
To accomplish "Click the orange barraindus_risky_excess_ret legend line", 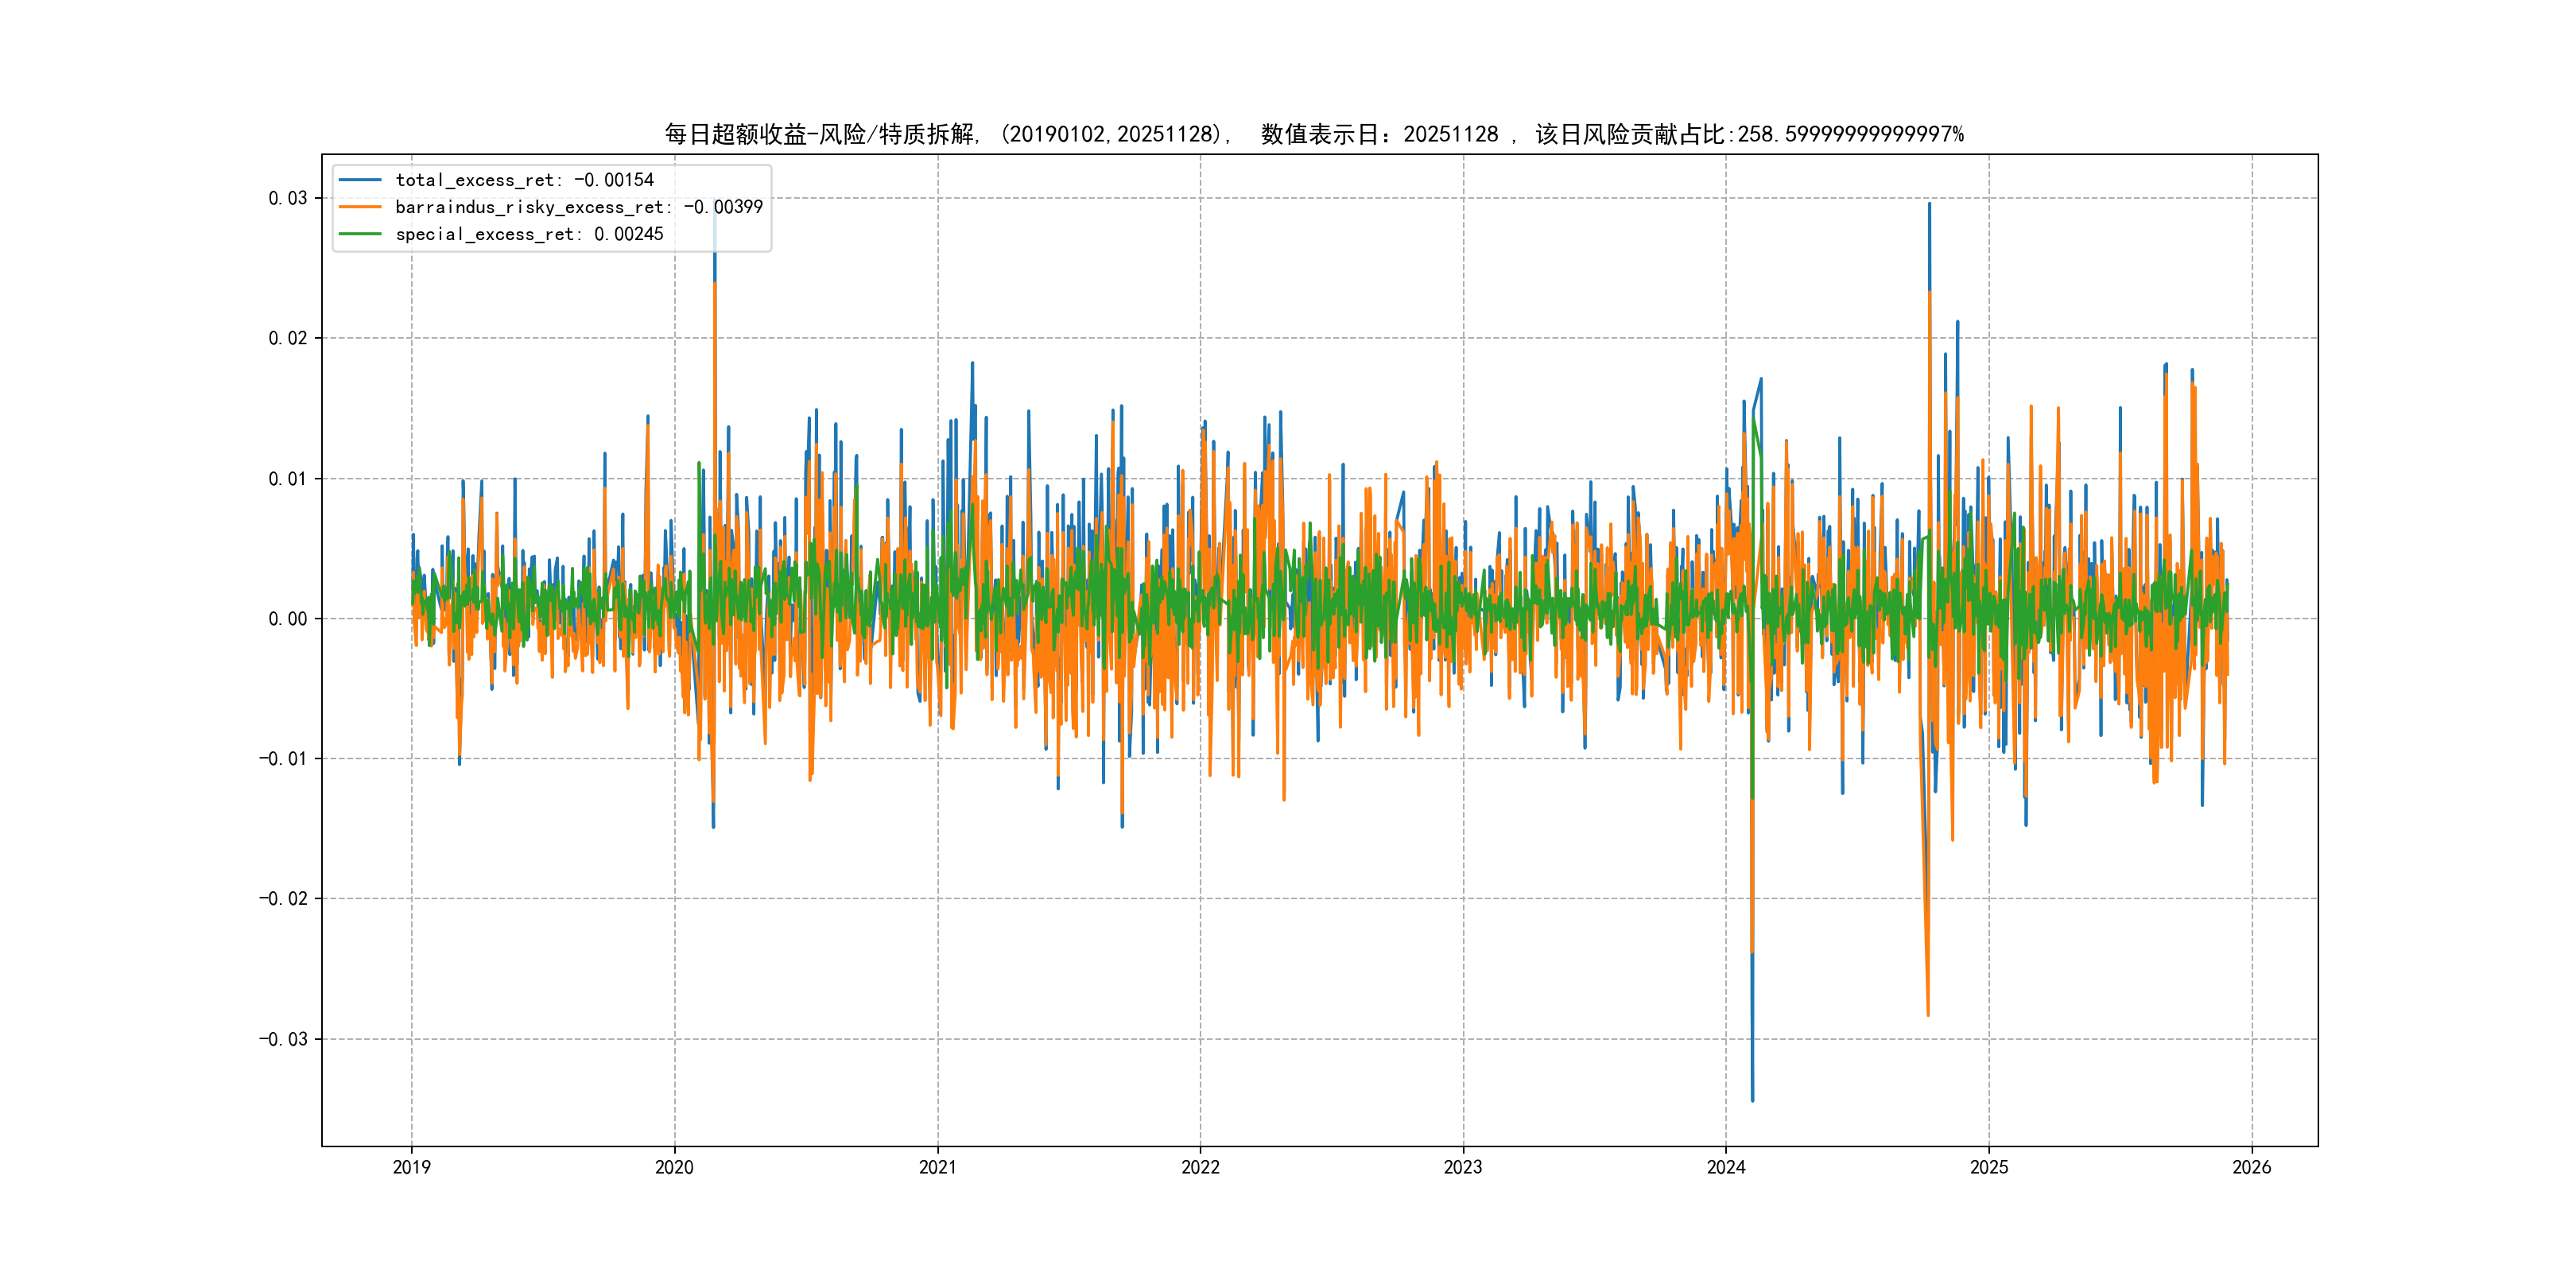I will click(360, 207).
